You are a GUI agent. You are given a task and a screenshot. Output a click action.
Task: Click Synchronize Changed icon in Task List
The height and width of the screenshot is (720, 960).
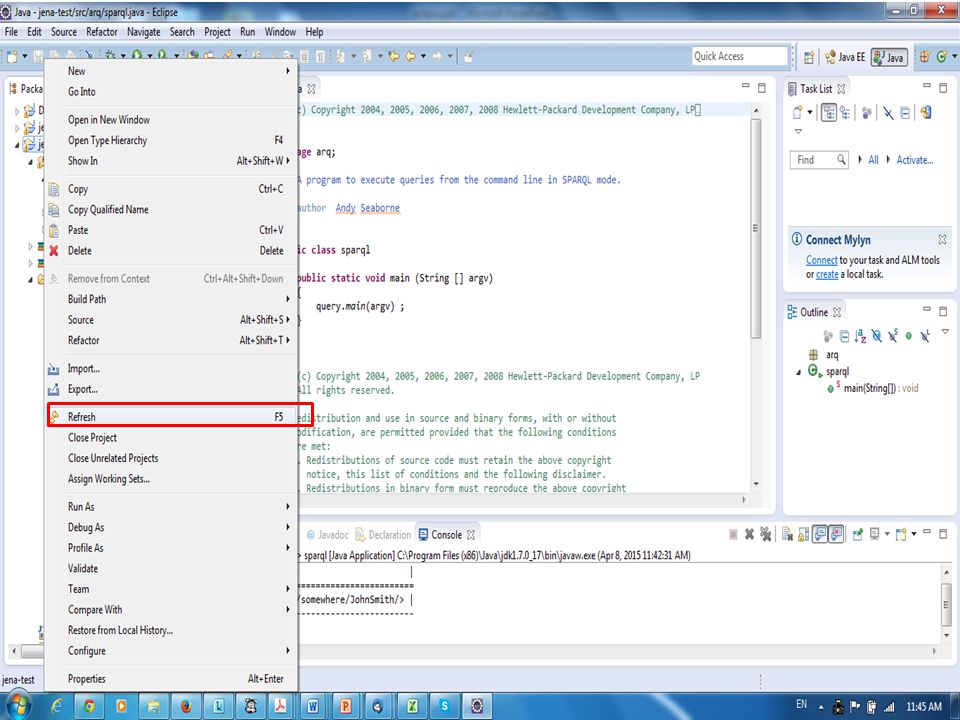click(x=926, y=113)
